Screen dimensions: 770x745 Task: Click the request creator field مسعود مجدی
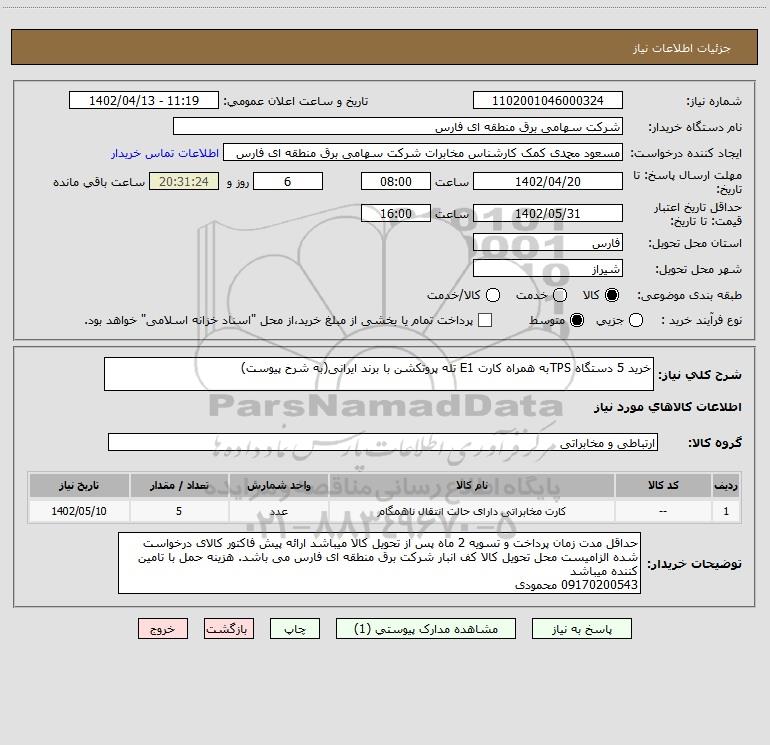pos(423,153)
